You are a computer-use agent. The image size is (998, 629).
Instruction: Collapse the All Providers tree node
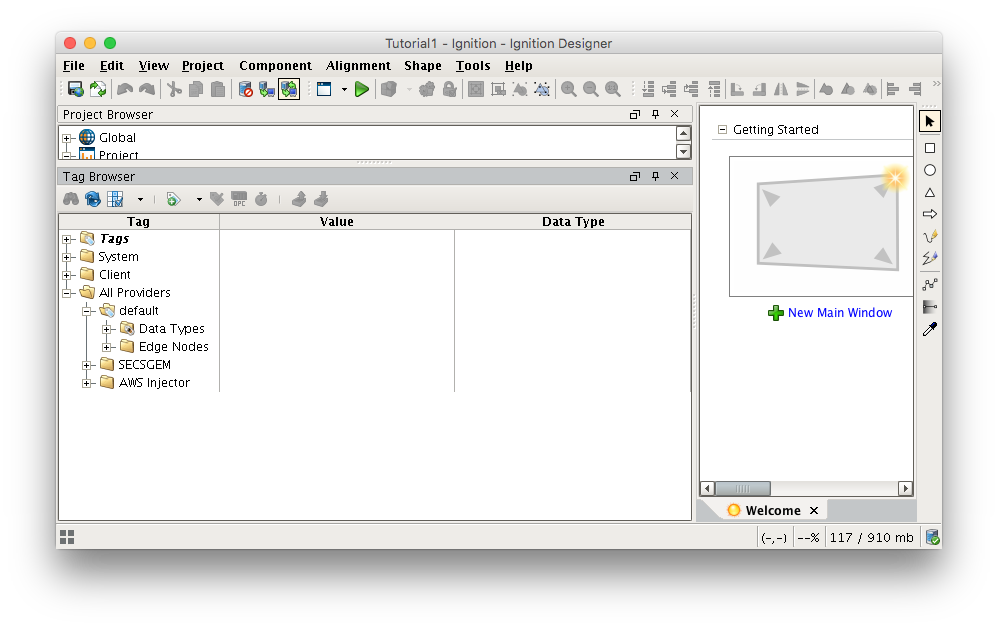click(68, 293)
